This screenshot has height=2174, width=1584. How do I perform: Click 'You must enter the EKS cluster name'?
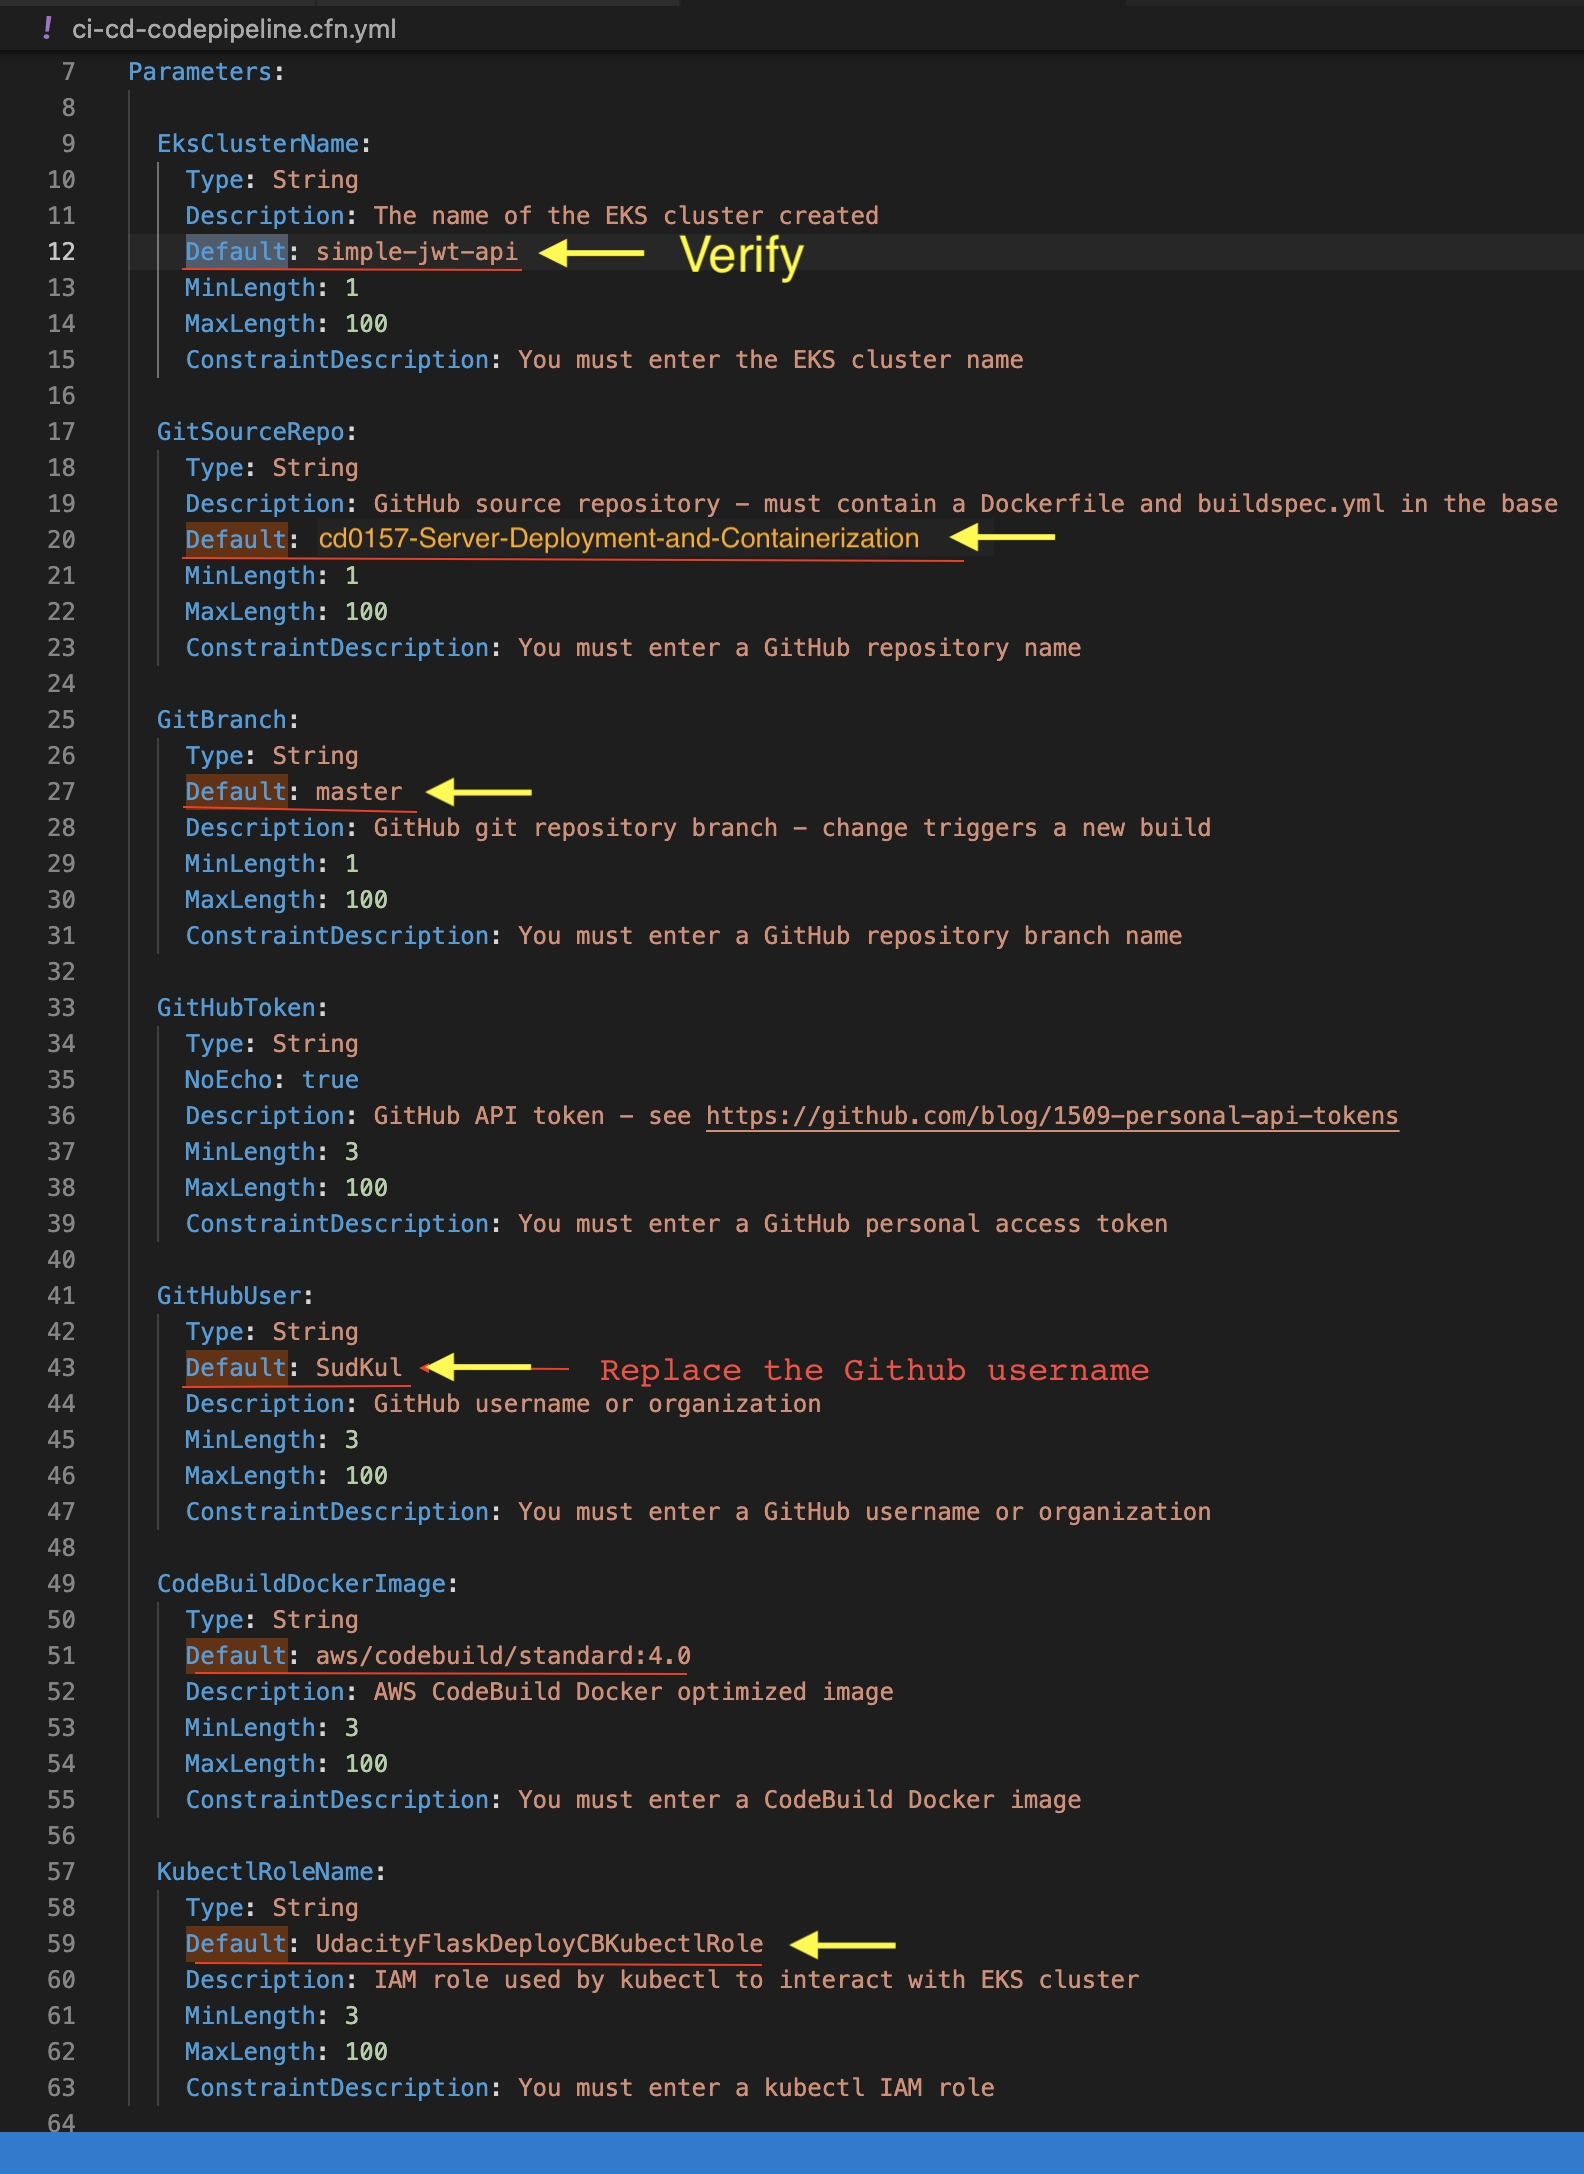tap(770, 360)
